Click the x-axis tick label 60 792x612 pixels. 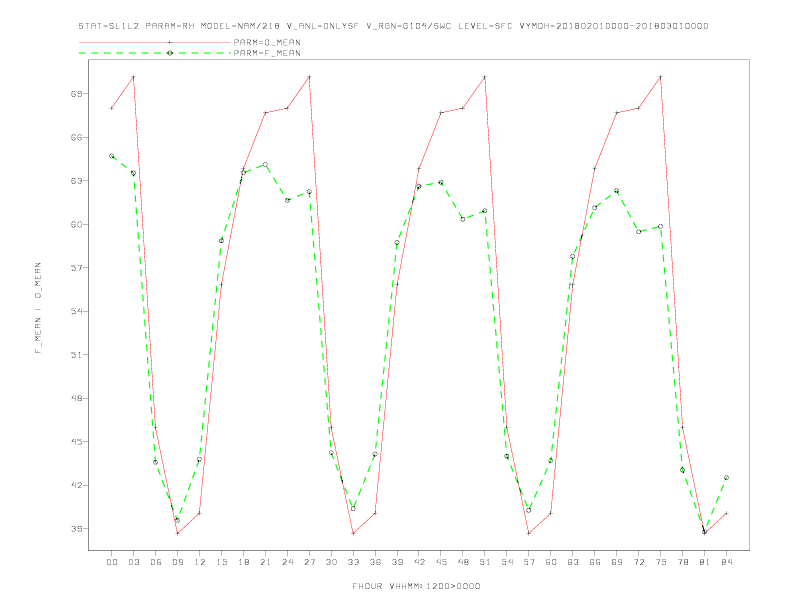click(x=551, y=562)
